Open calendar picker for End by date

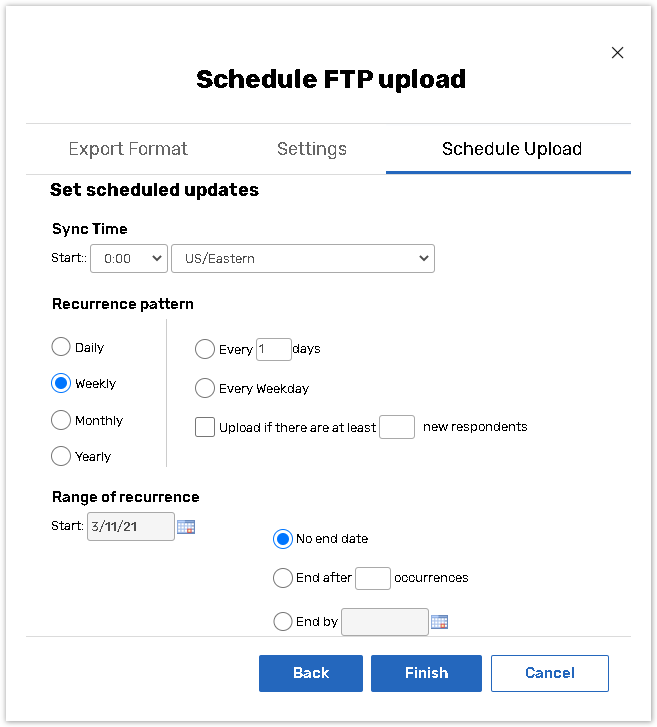click(440, 622)
